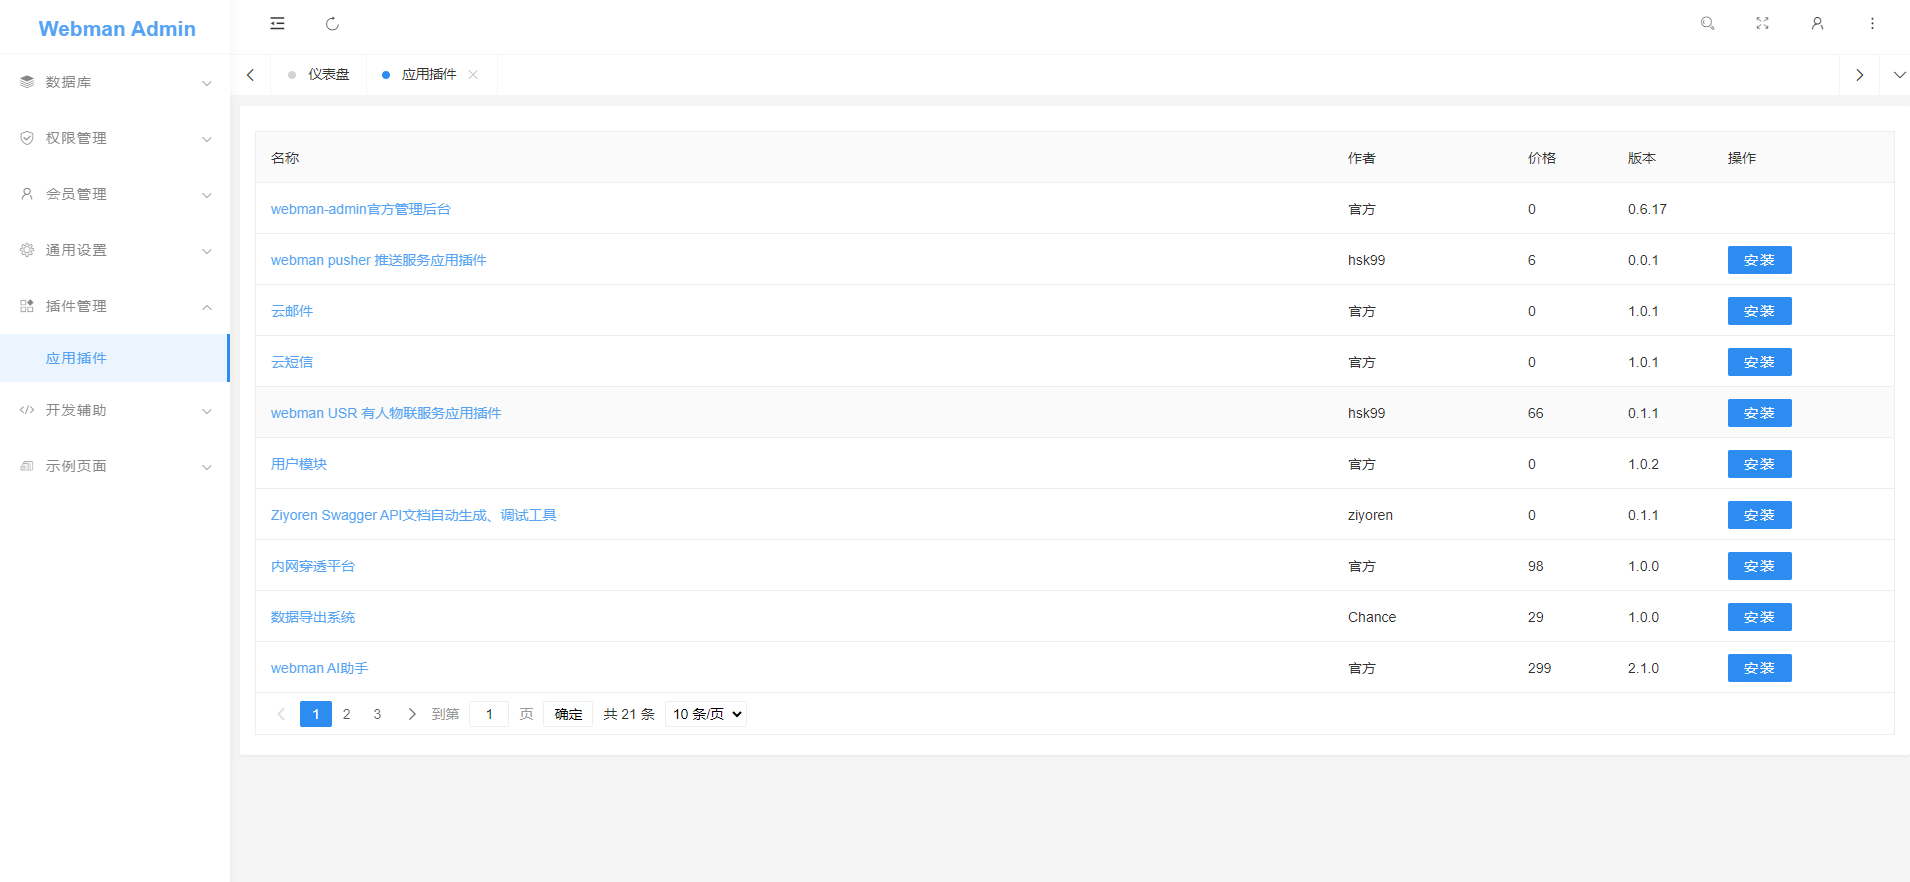Open the tab options dropdown chevron
The width and height of the screenshot is (1910, 882).
click(1899, 75)
